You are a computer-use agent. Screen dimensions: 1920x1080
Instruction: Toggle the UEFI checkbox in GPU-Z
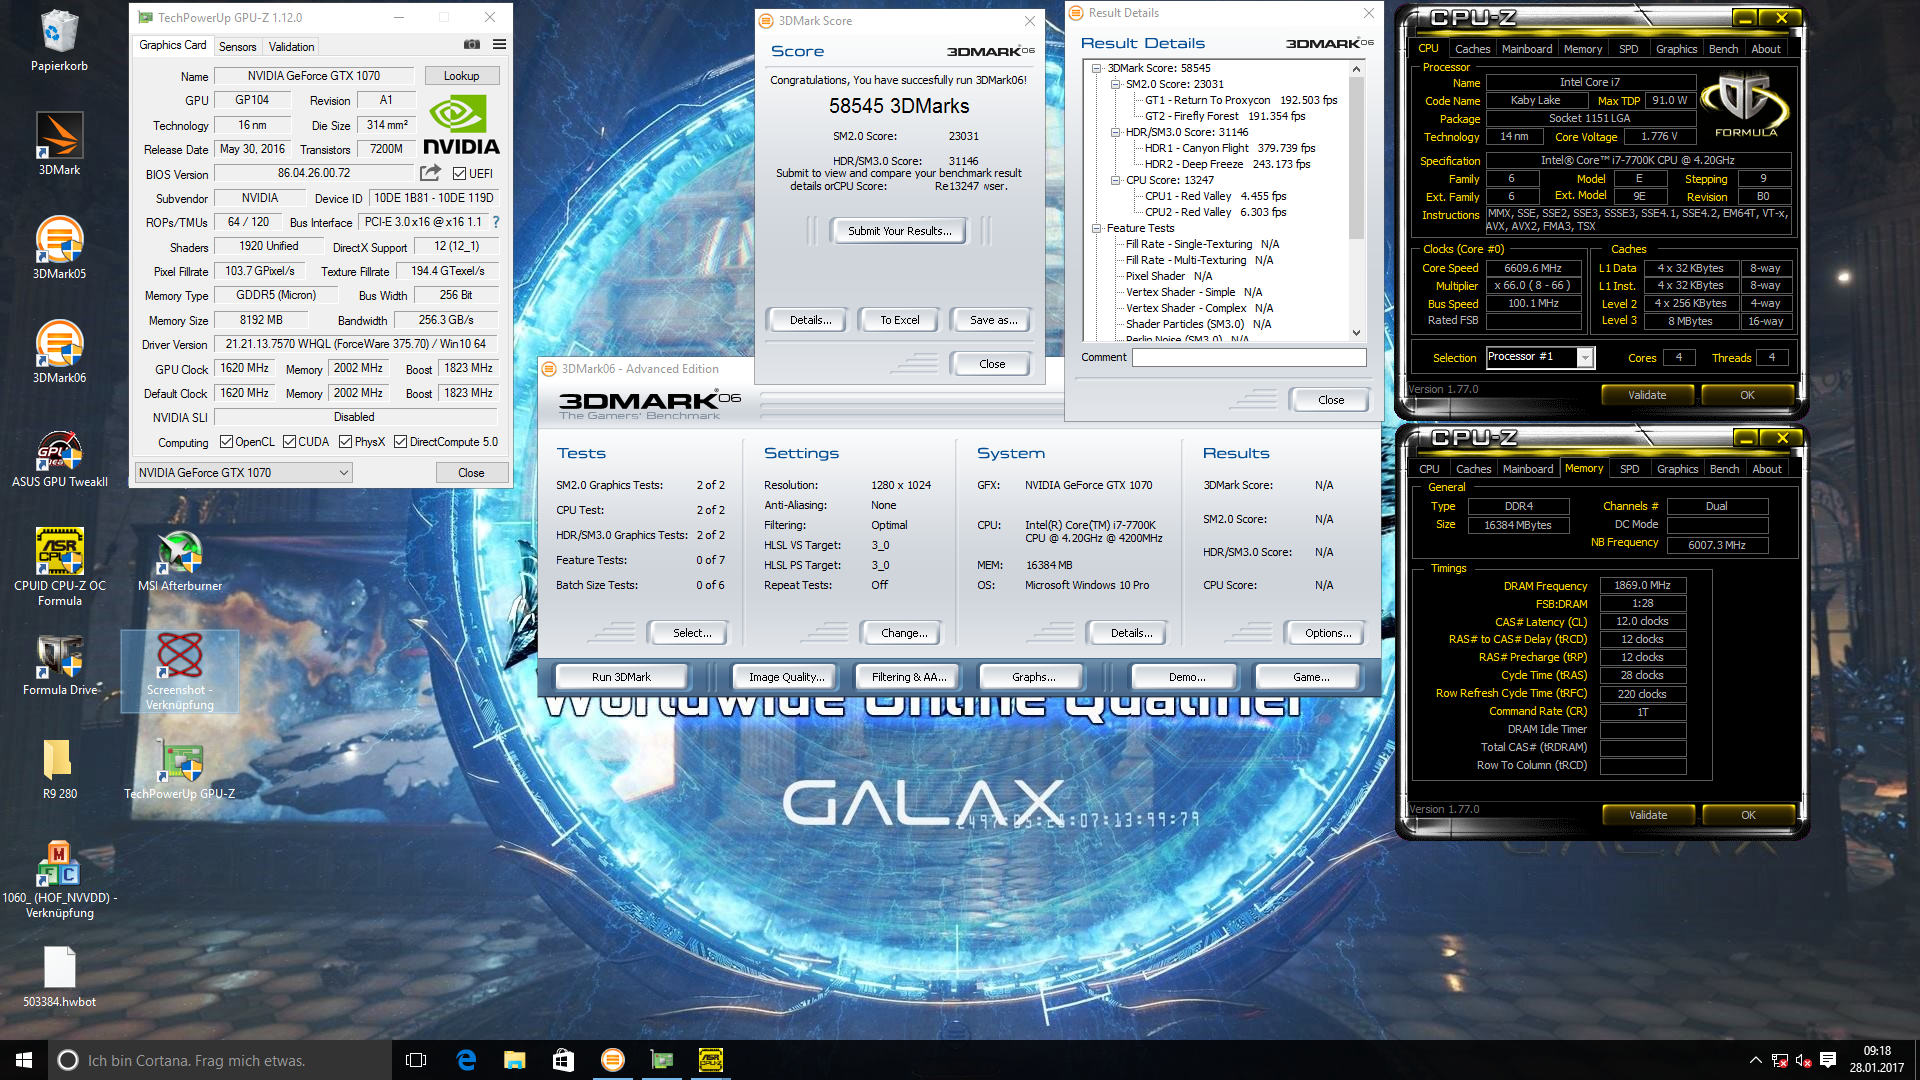(459, 174)
